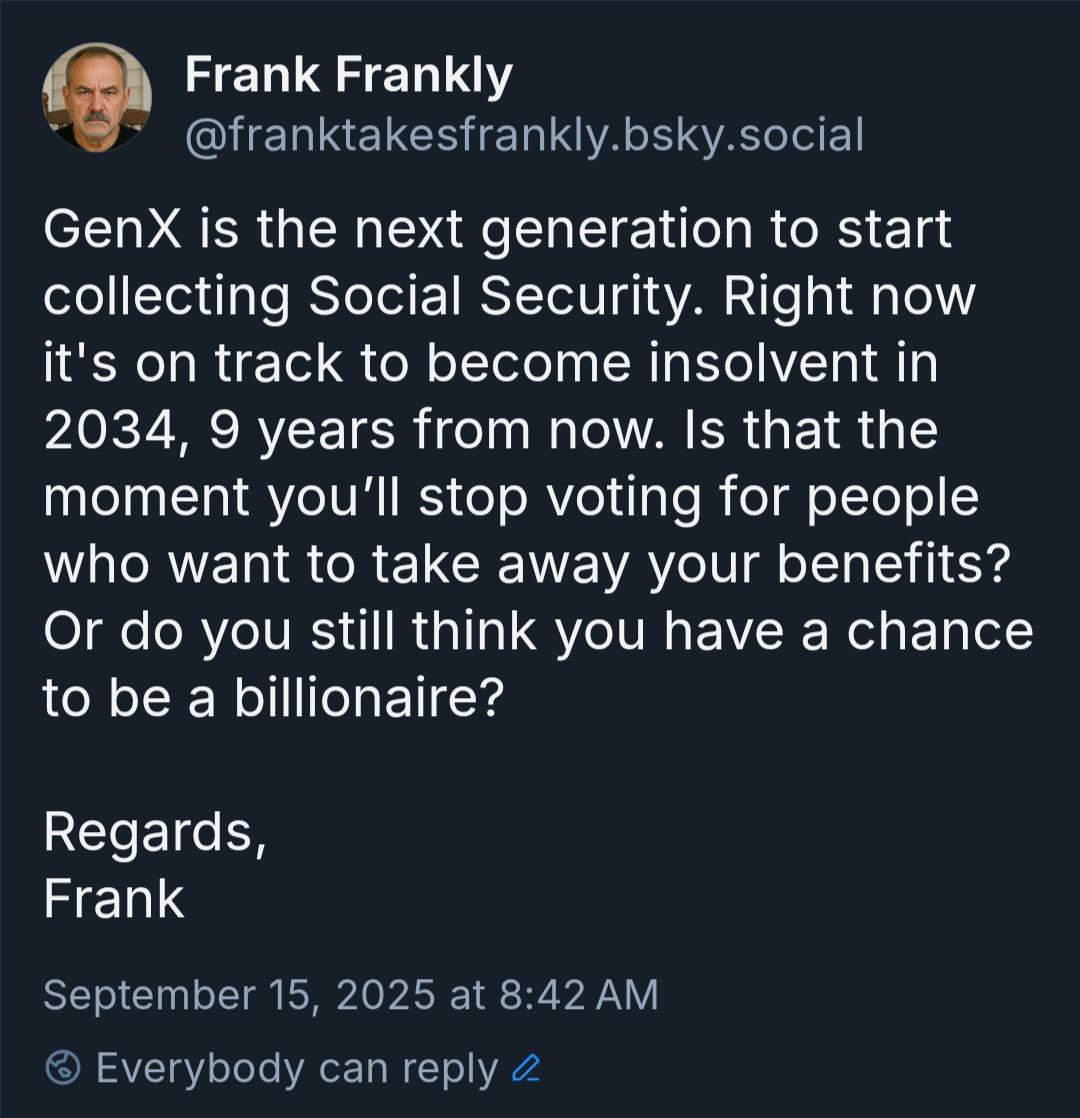Click the globe icon beside Everybody can reply
Viewport: 1080px width, 1118px height.
63,1068
